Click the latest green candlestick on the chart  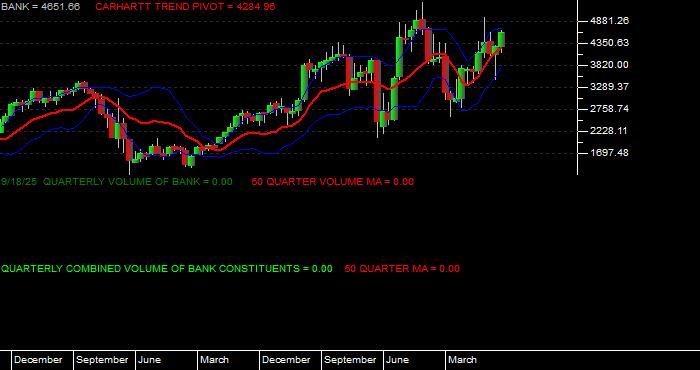point(501,39)
